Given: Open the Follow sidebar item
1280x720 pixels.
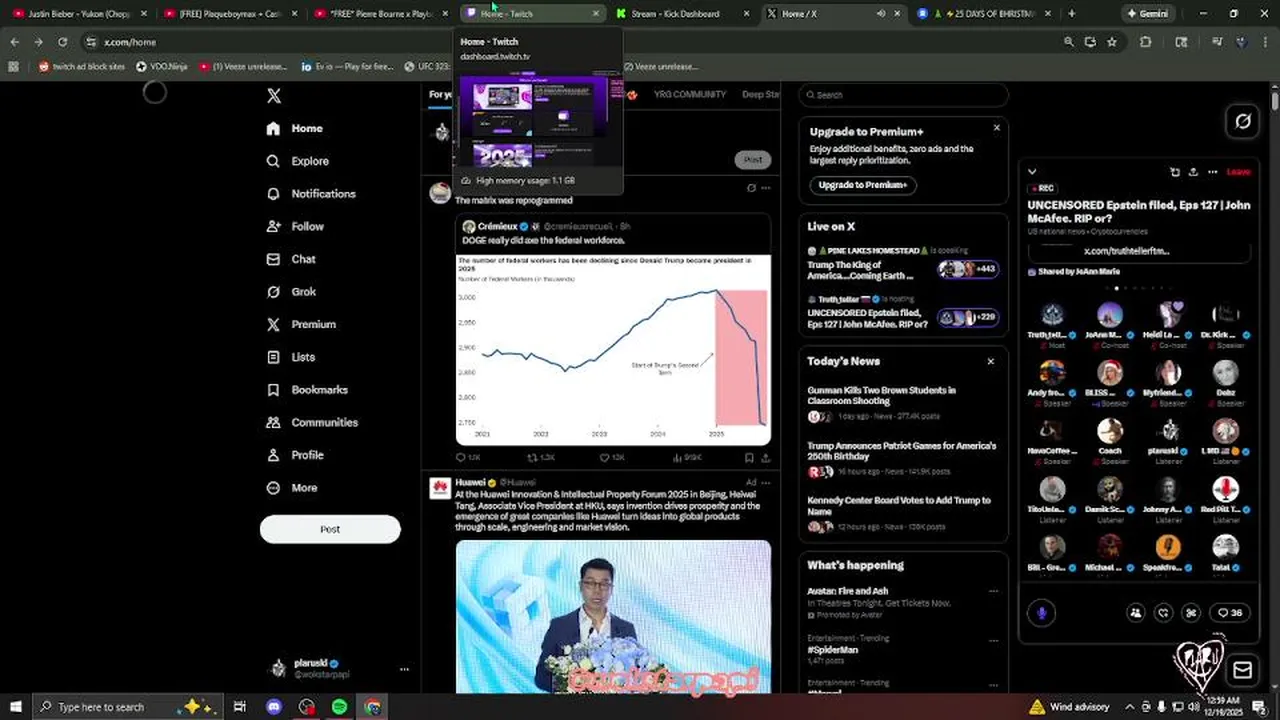Looking at the screenshot, I should coord(295,227).
